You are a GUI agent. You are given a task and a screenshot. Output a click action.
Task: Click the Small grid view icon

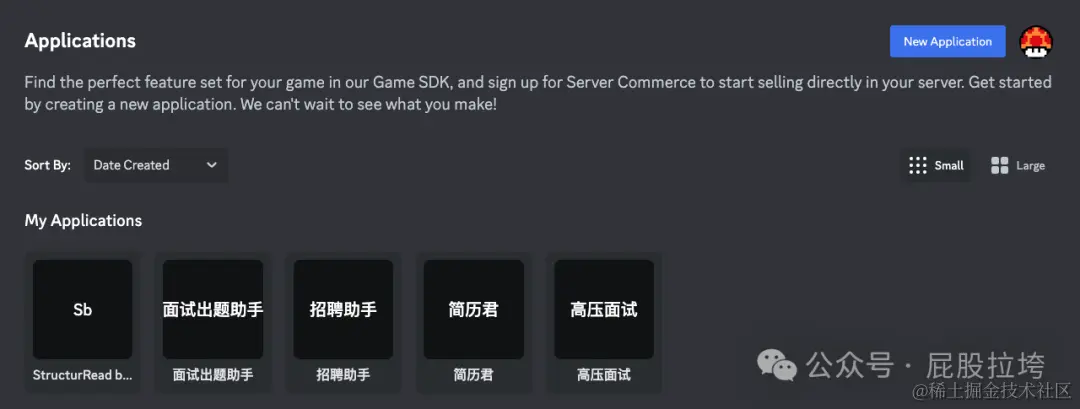(917, 165)
